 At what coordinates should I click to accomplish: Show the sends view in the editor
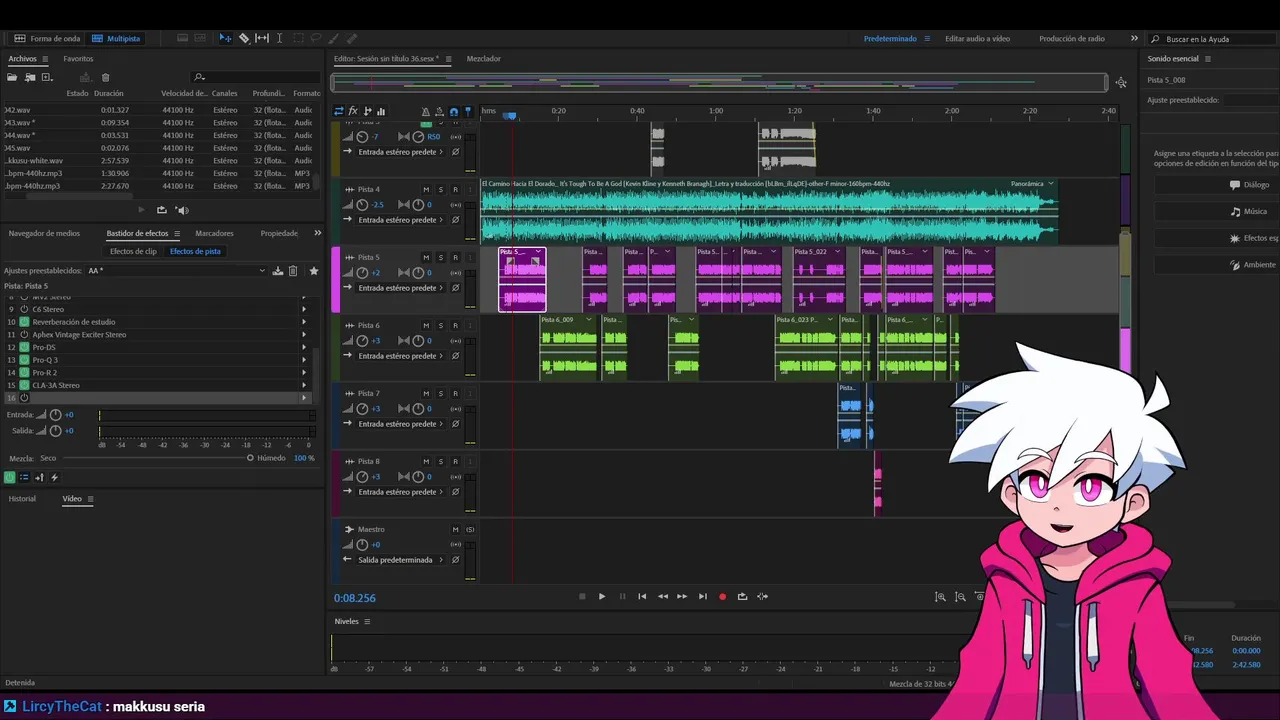click(x=367, y=111)
